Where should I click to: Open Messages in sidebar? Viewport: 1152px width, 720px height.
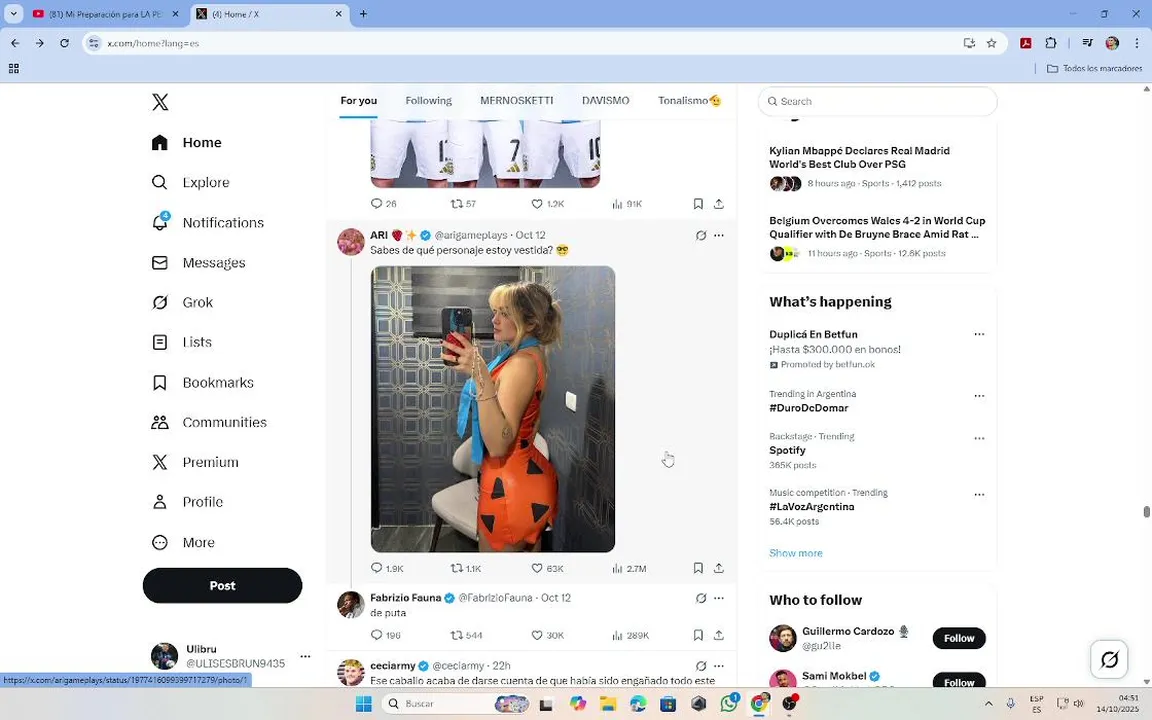(198, 262)
